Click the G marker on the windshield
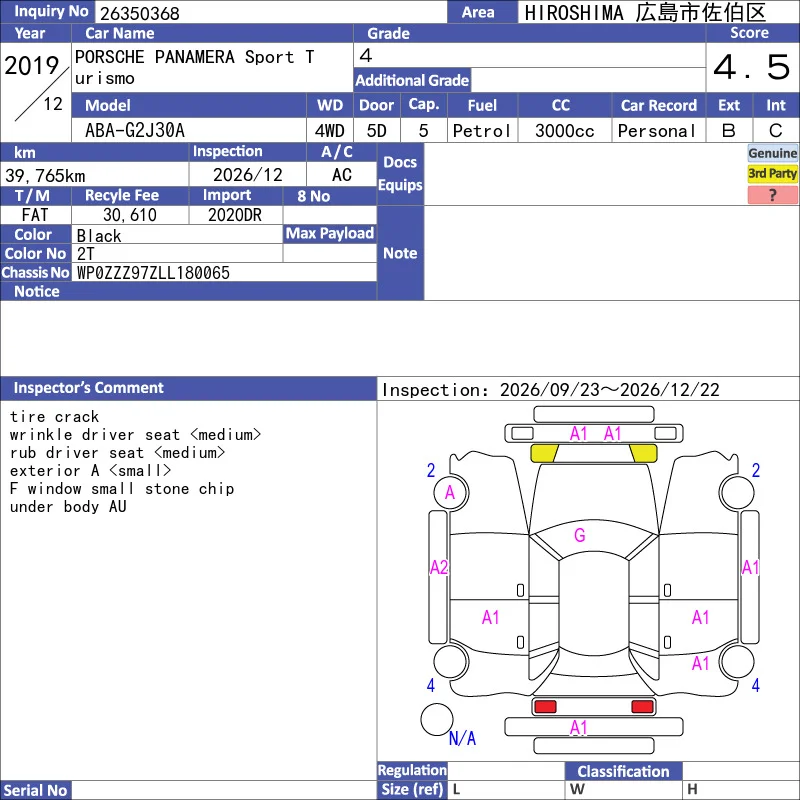 (x=580, y=535)
